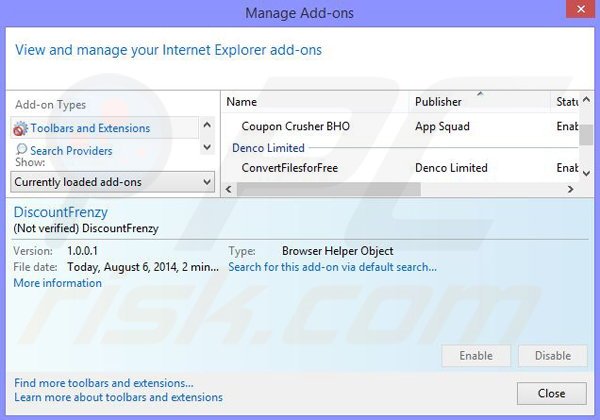Select the Coupon Crusher BHO row
Screen dimensions: 600x420
click(x=401, y=126)
